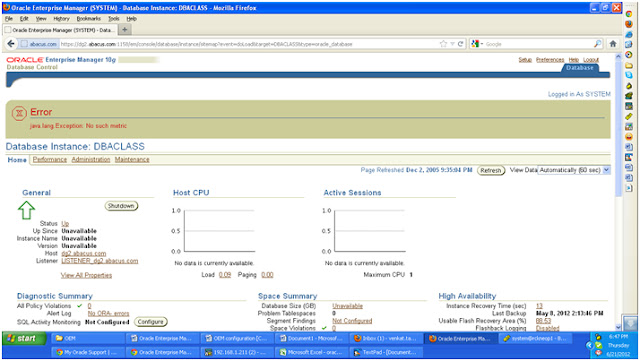This screenshot has height=361, width=640.
Task: Click the Help link near Logout
Action: (x=573, y=60)
